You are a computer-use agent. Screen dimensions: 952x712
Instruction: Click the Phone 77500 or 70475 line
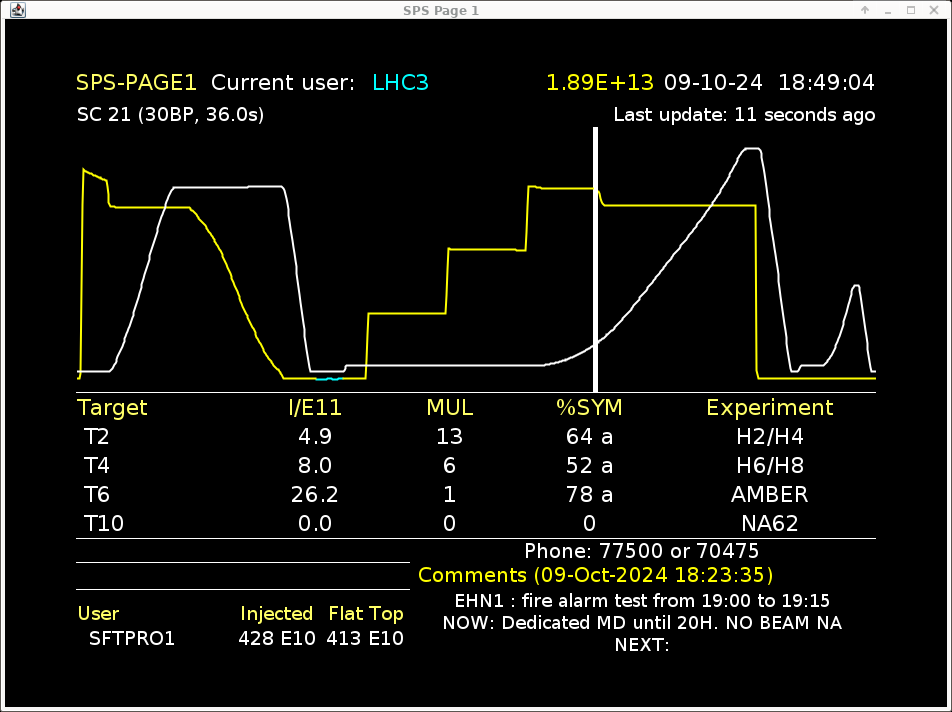click(641, 551)
